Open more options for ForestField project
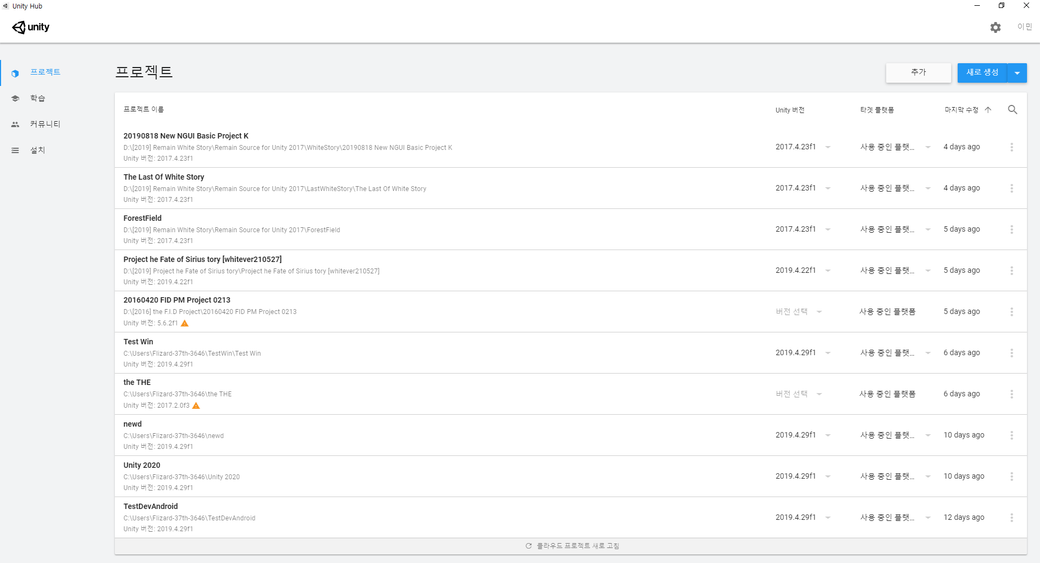Image resolution: width=1040 pixels, height=563 pixels. [x=1012, y=230]
